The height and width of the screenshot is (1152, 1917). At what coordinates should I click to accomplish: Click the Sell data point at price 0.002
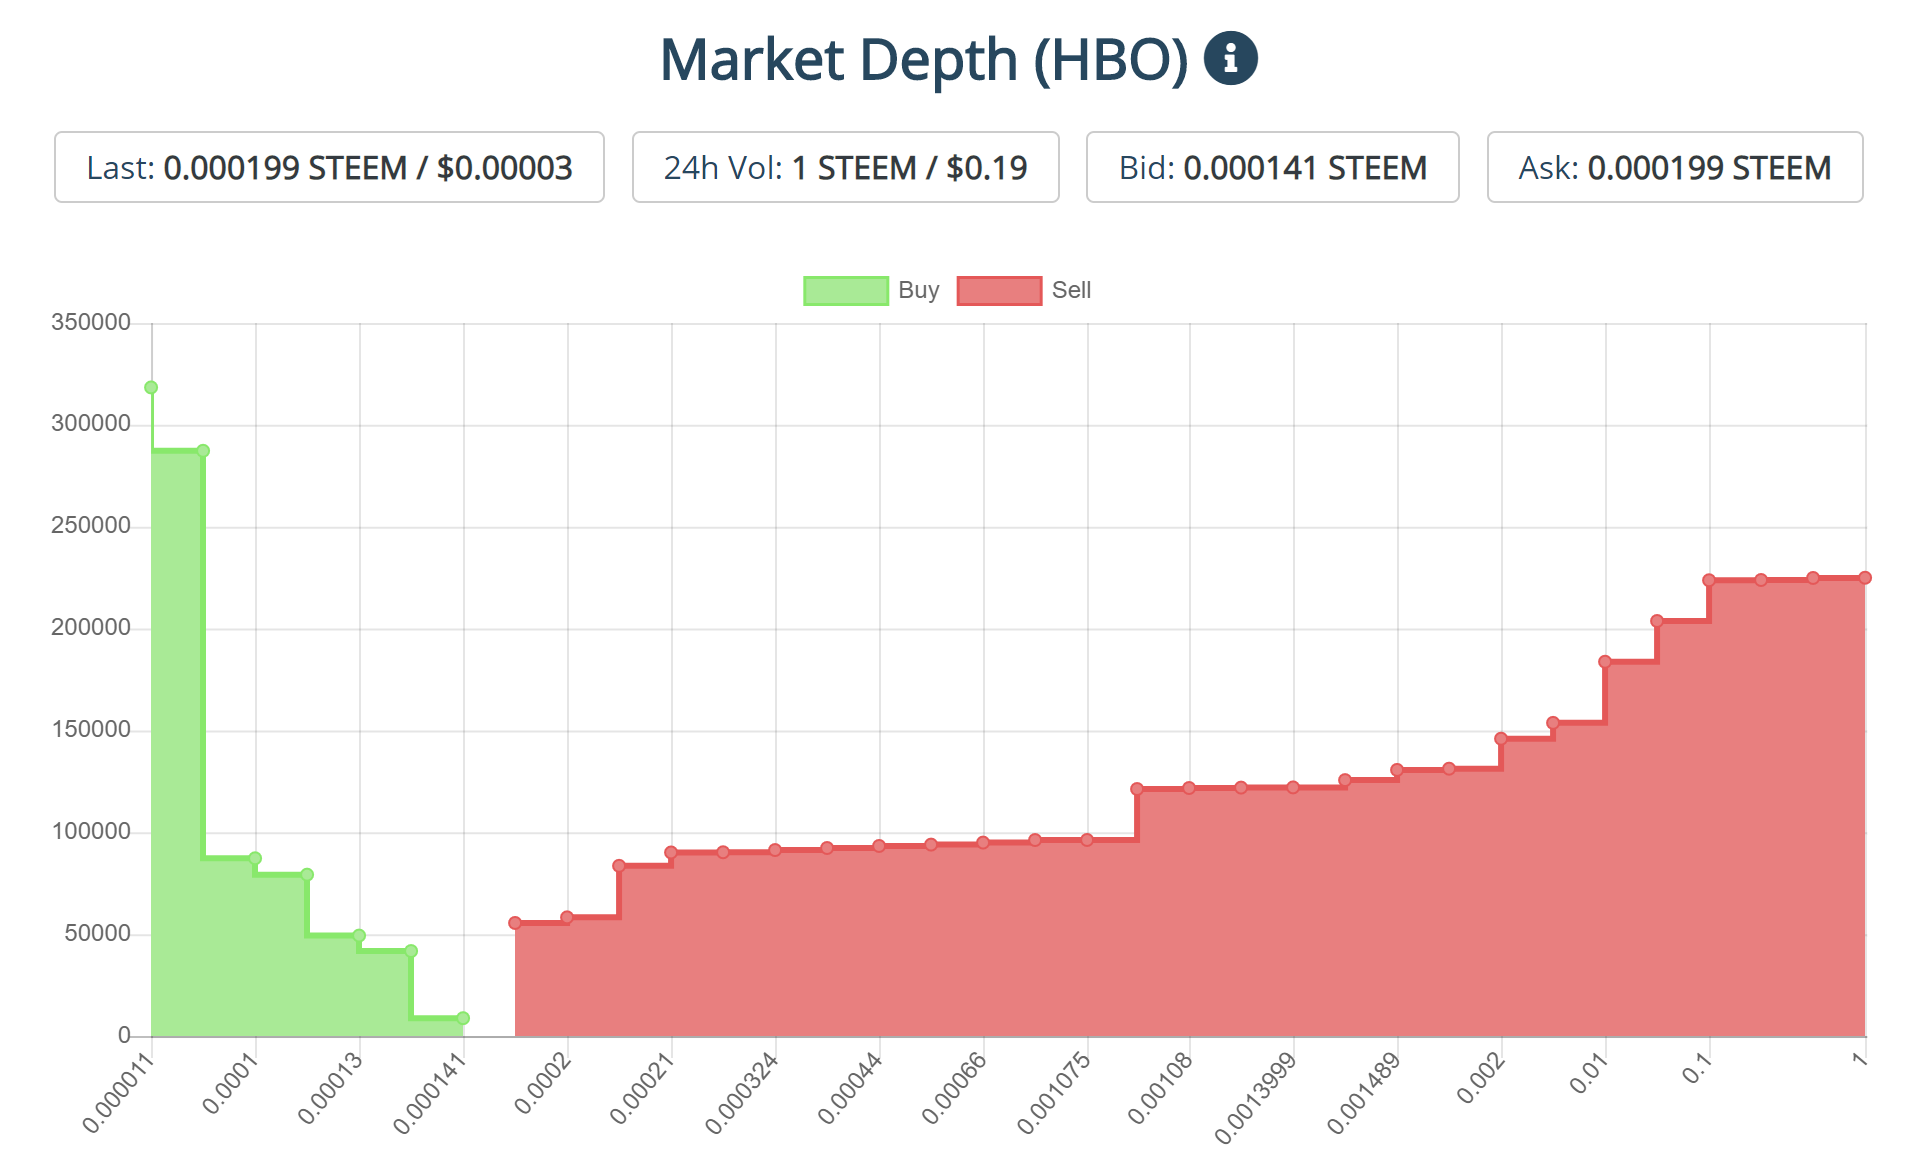pyautogui.click(x=1501, y=738)
